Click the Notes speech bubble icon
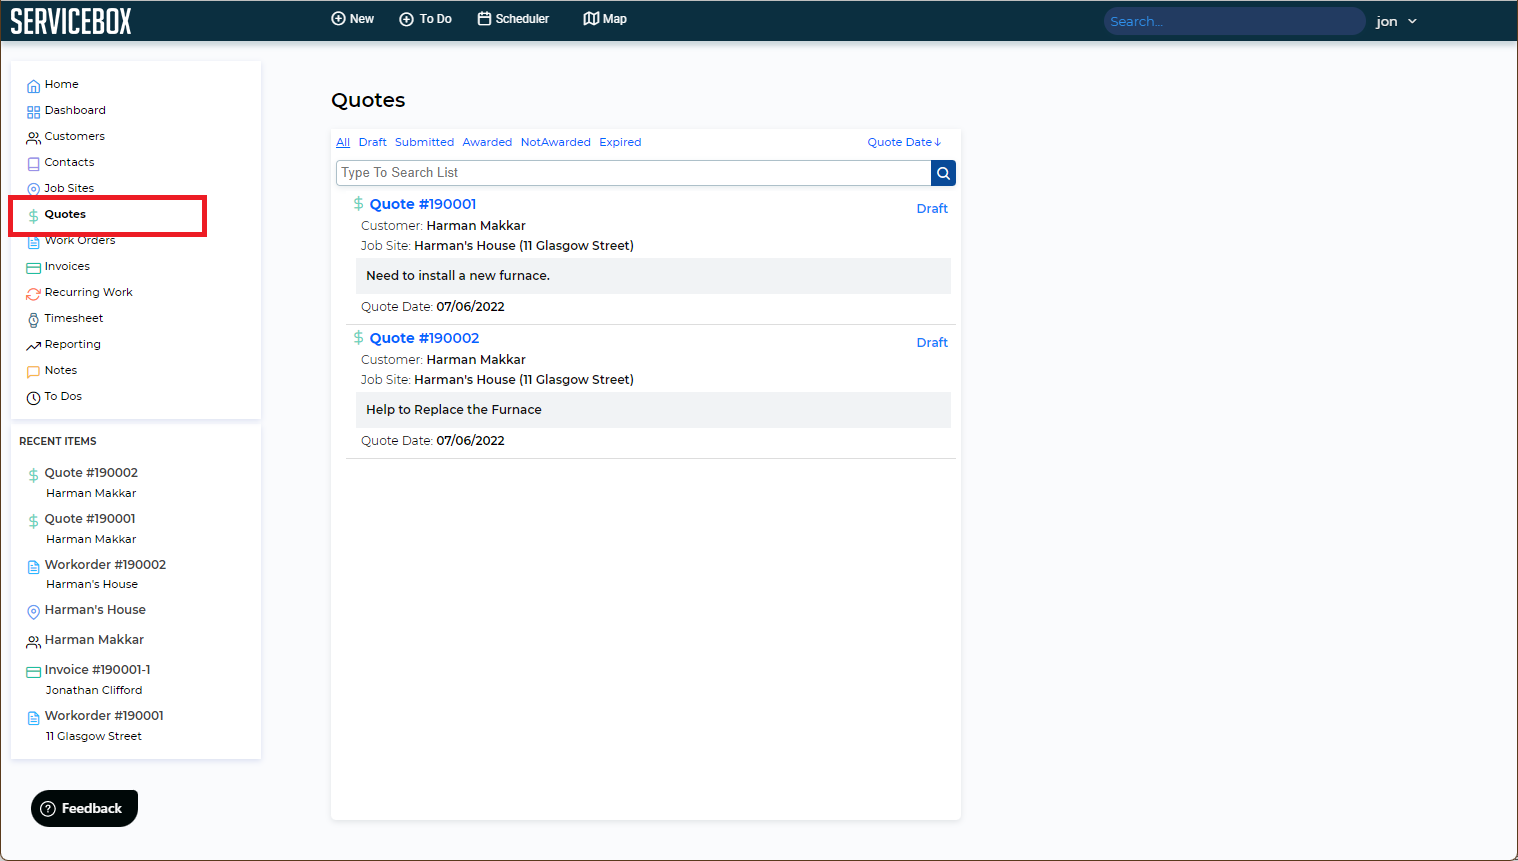1518x861 pixels. pyautogui.click(x=33, y=372)
